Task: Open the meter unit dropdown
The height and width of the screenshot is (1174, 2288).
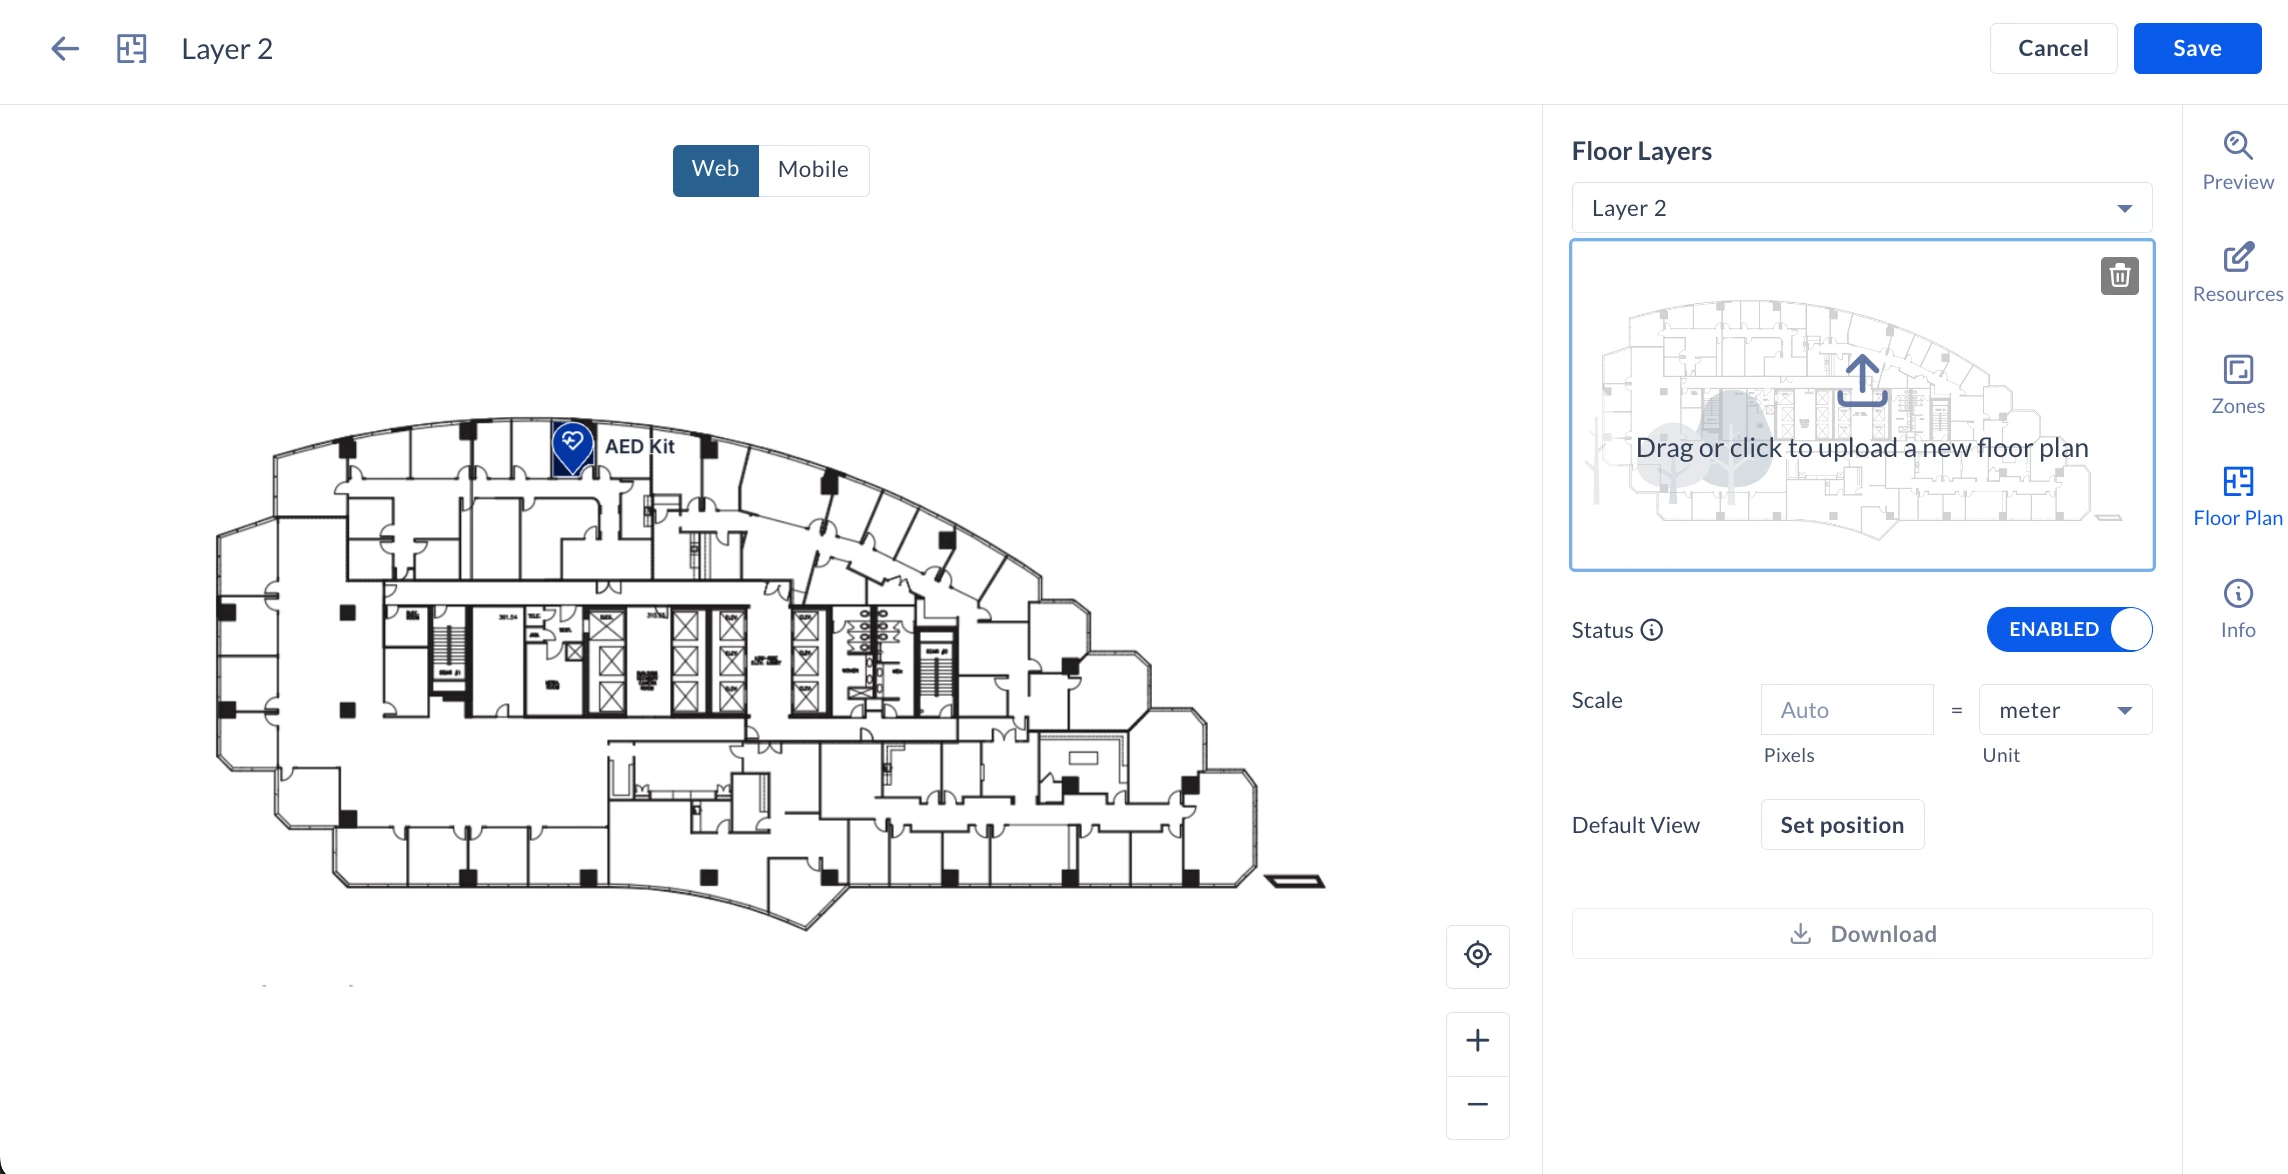Action: (x=2064, y=710)
